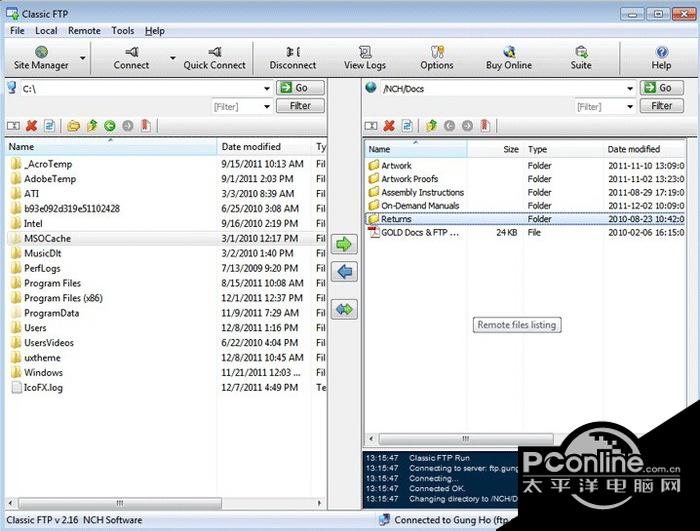Upload with the green right arrow

pyautogui.click(x=344, y=244)
